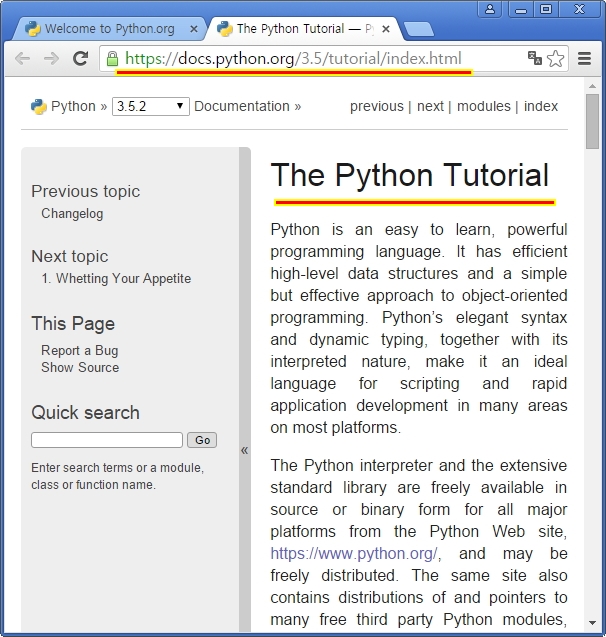Focus the Quick search input field
The image size is (606, 637).
tap(107, 440)
